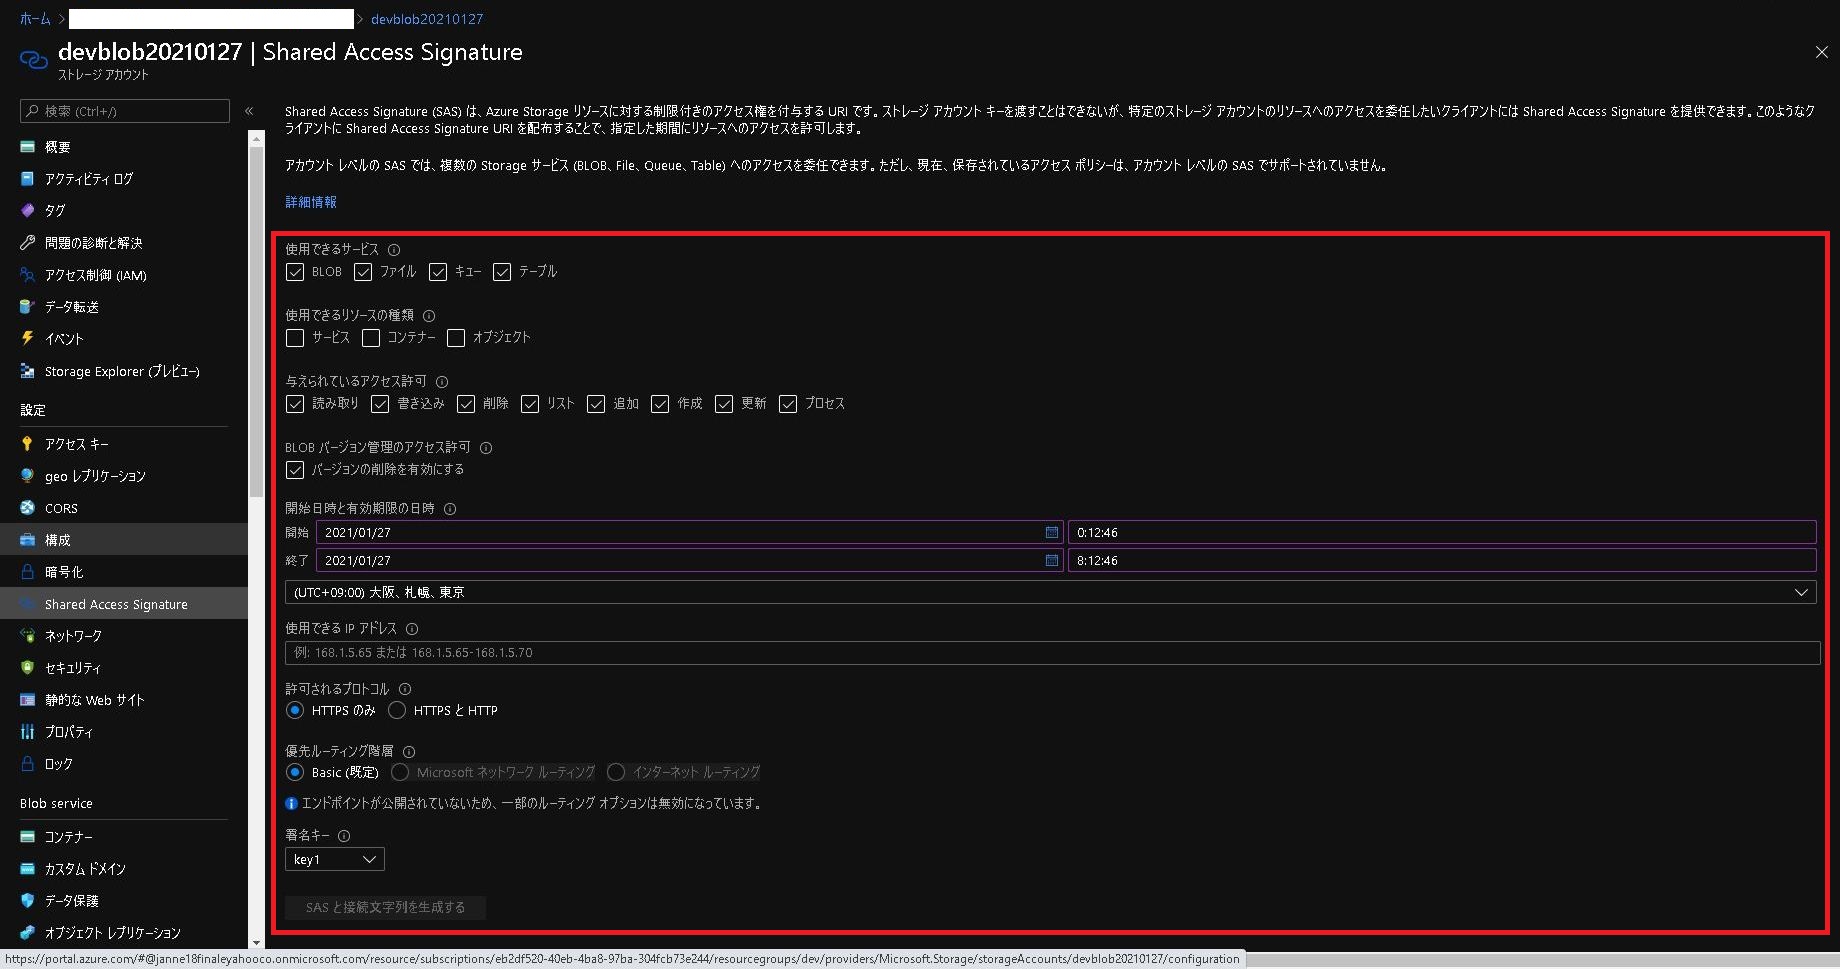This screenshot has height=969, width=1840.
Task: Click sidebar scrollbar down arrow
Action: [256, 942]
